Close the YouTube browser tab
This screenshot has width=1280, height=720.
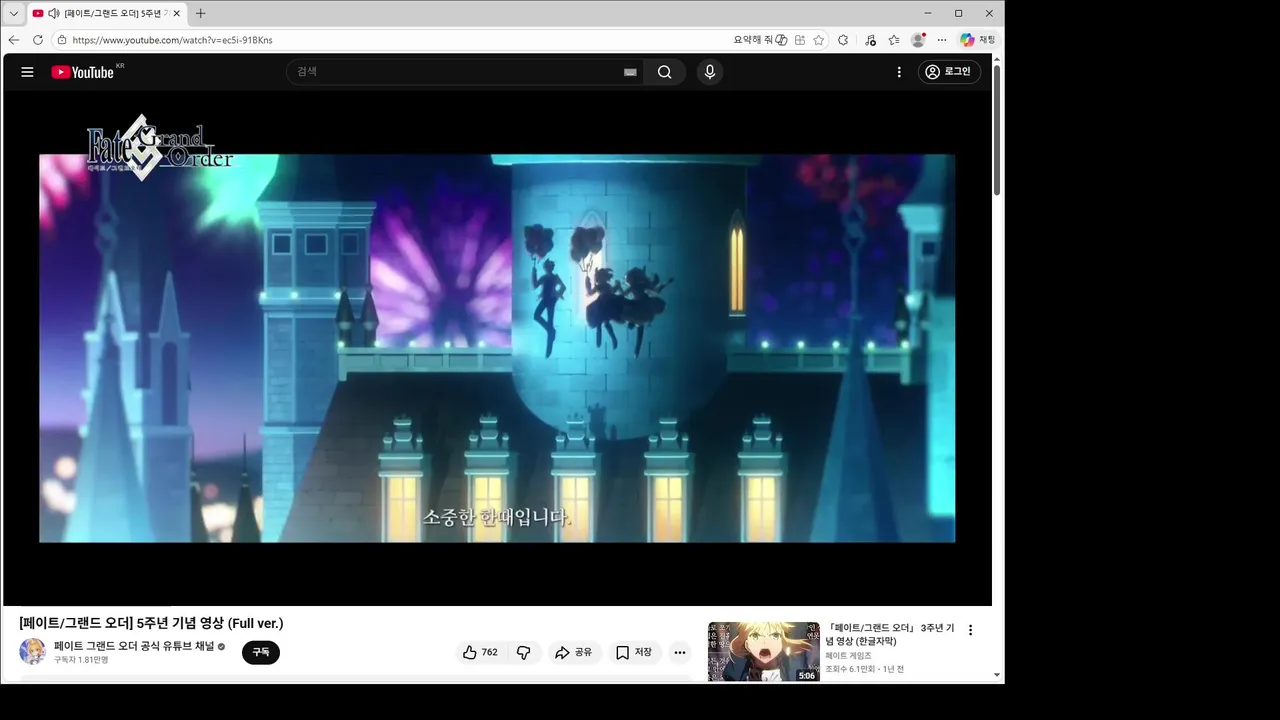[x=176, y=13]
